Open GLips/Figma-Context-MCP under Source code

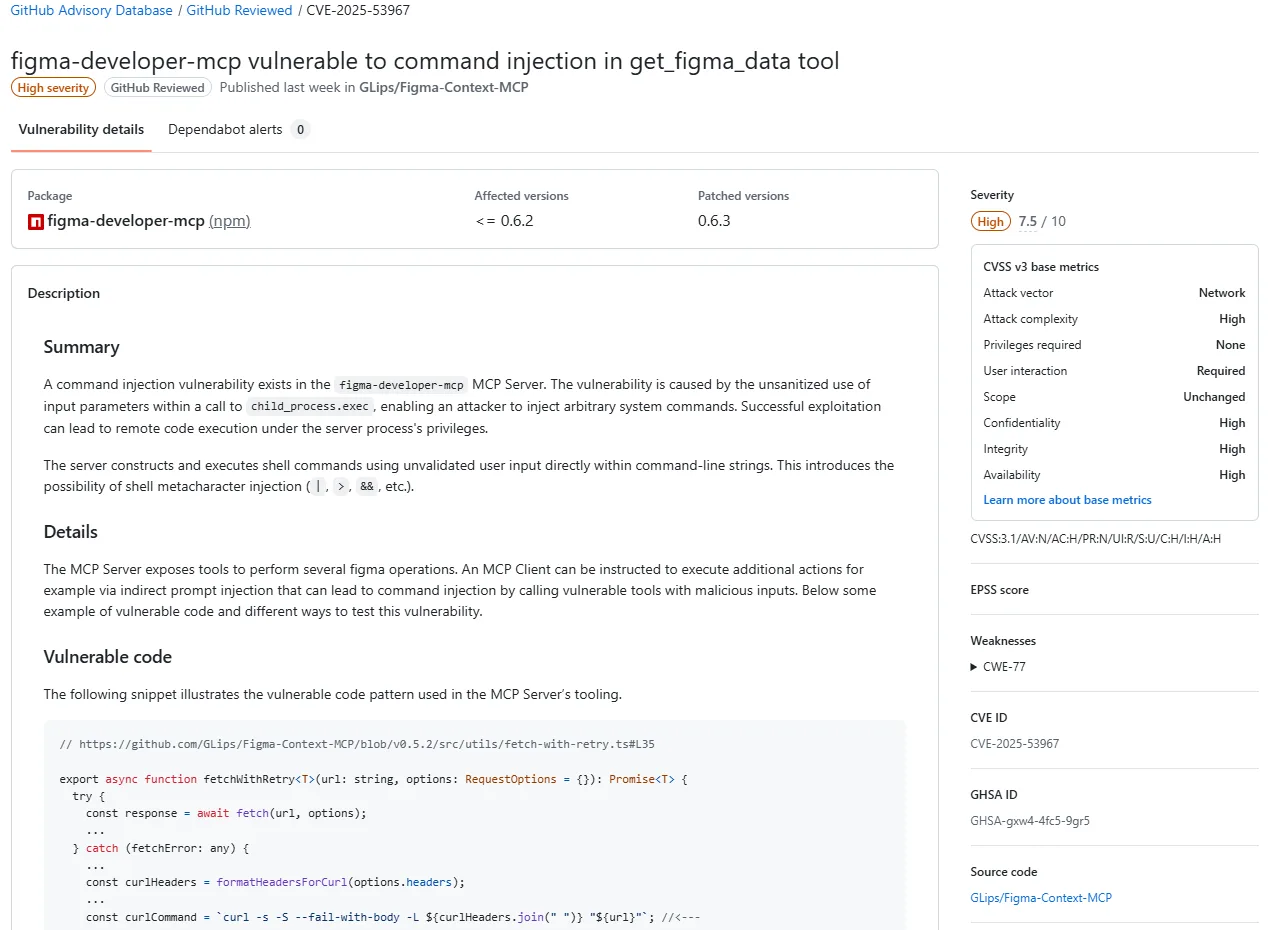pyautogui.click(x=1041, y=897)
